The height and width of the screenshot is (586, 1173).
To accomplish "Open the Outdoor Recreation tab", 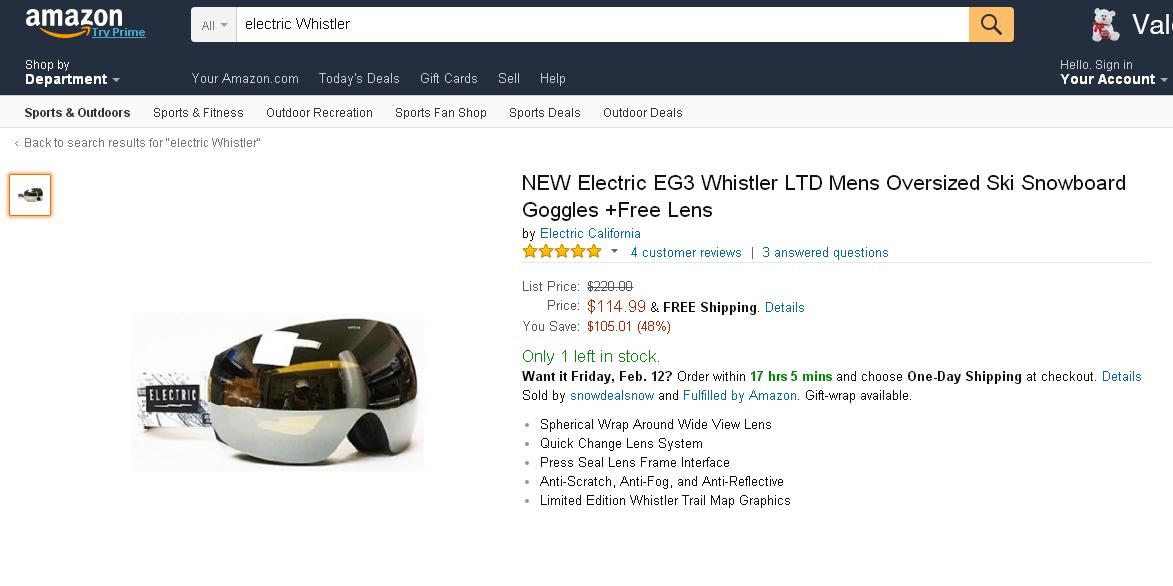I will click(319, 113).
